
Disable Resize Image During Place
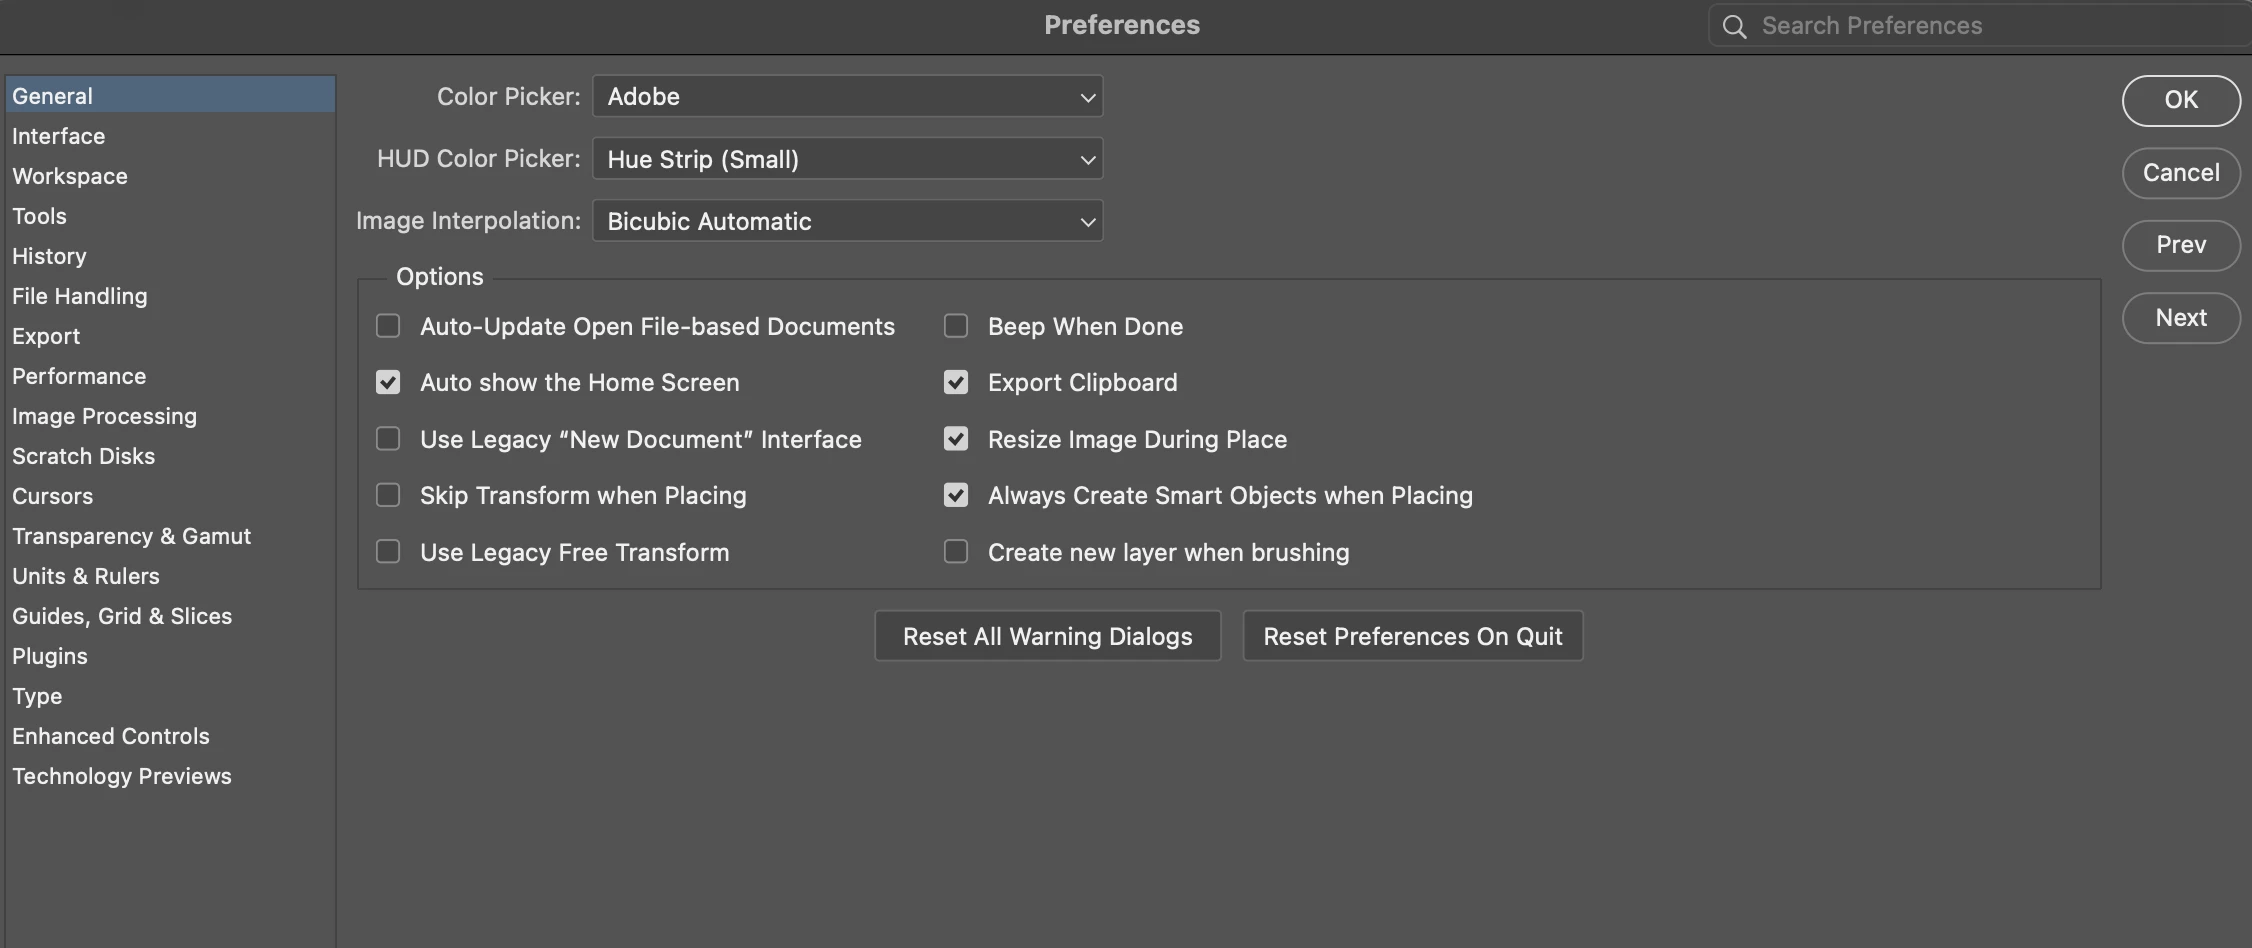[x=956, y=439]
